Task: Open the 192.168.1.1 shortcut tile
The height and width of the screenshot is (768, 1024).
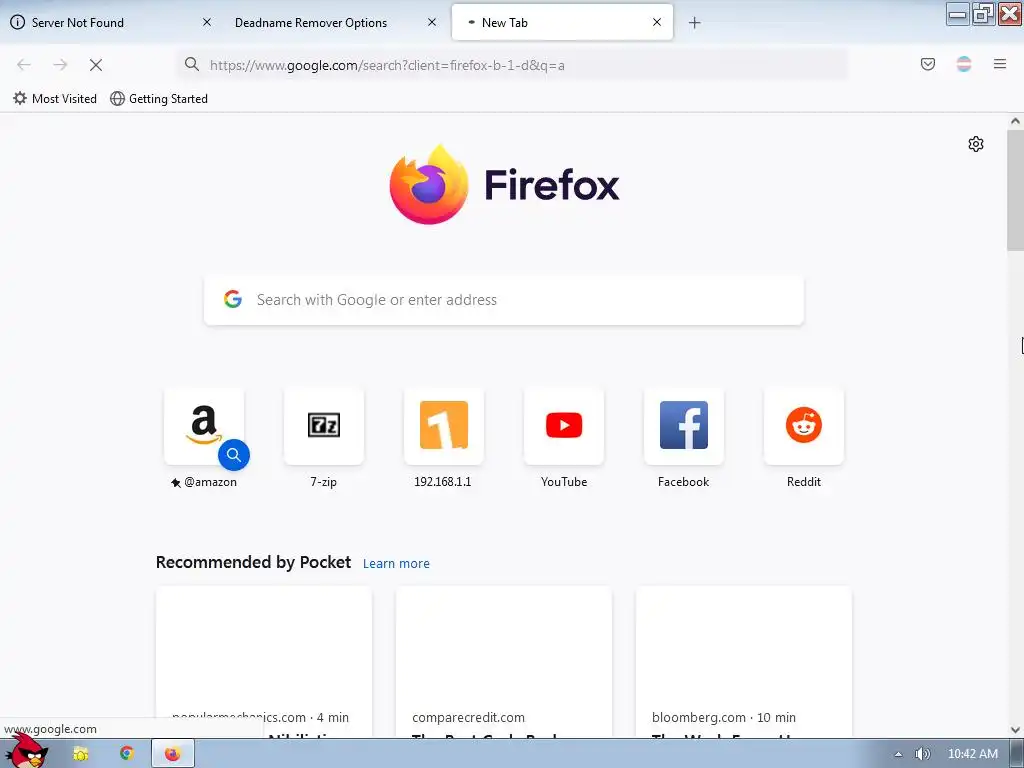Action: (x=444, y=426)
